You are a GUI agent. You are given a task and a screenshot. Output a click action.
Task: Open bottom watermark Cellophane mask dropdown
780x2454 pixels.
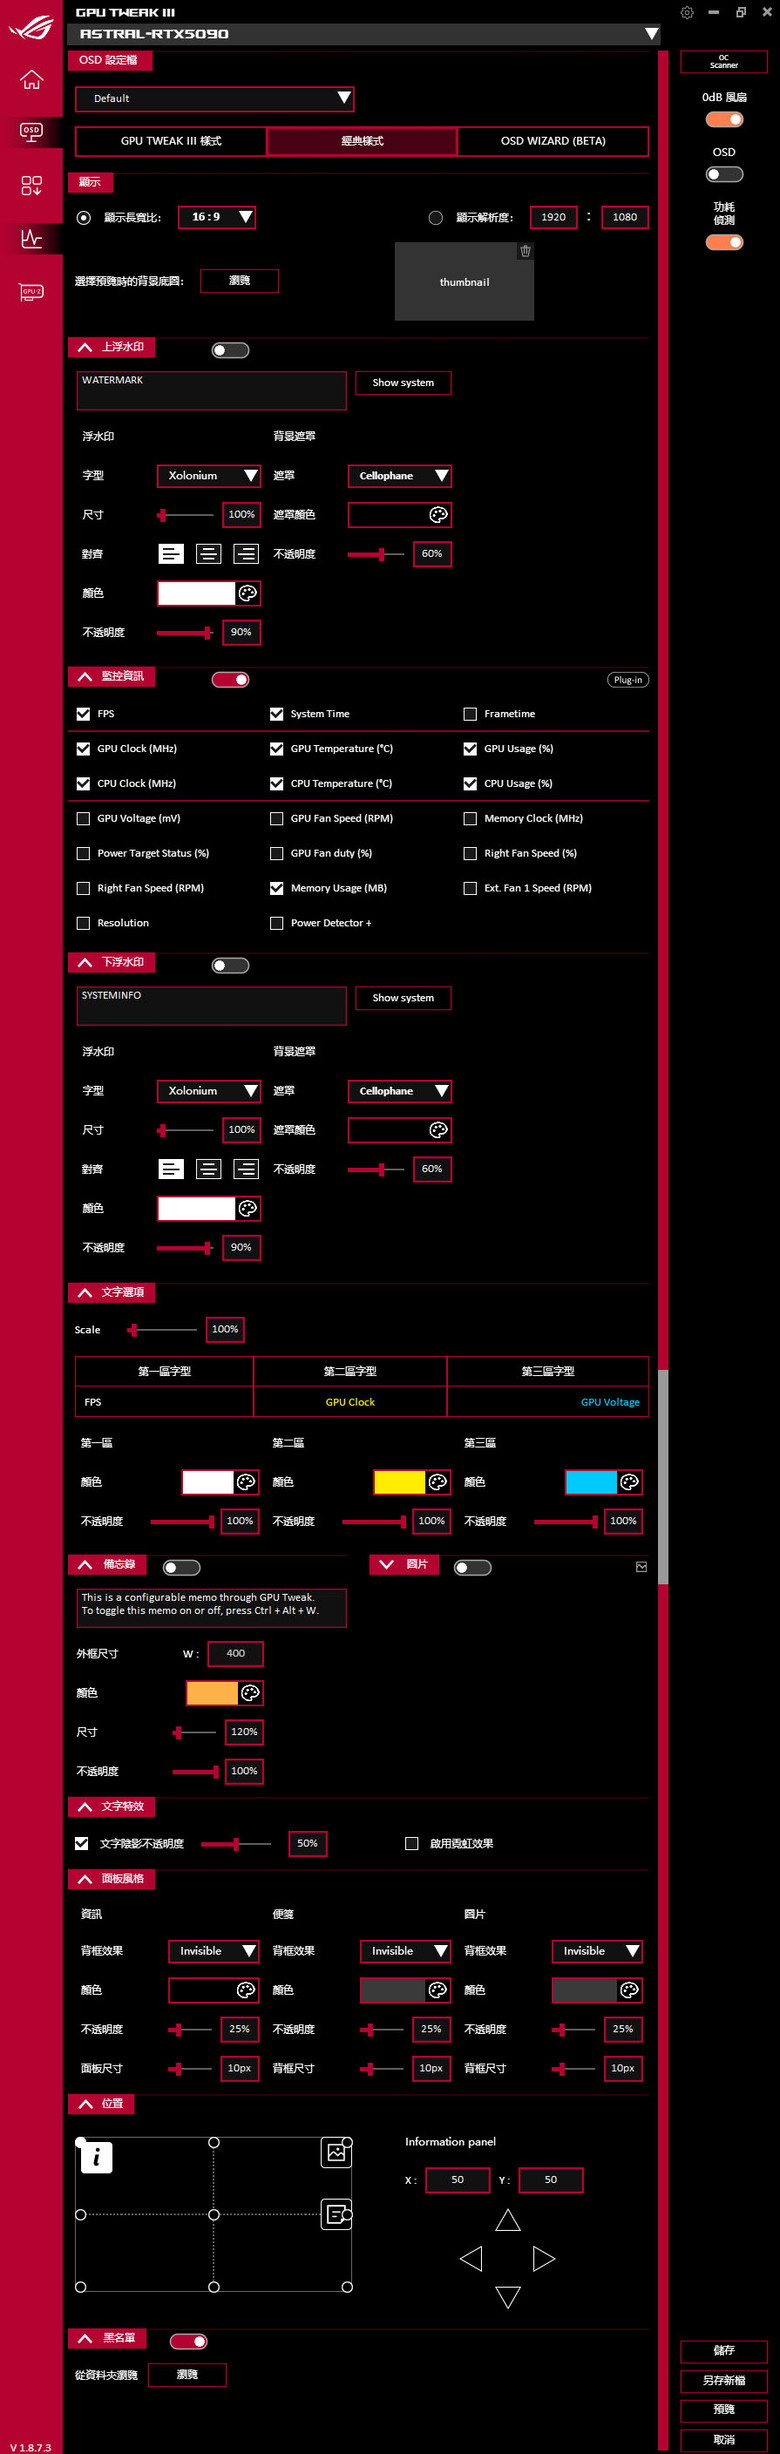(x=400, y=1091)
